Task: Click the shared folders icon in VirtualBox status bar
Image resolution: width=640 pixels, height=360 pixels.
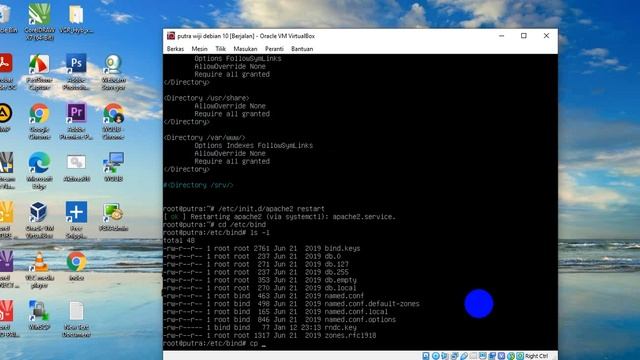Action: (x=473, y=356)
